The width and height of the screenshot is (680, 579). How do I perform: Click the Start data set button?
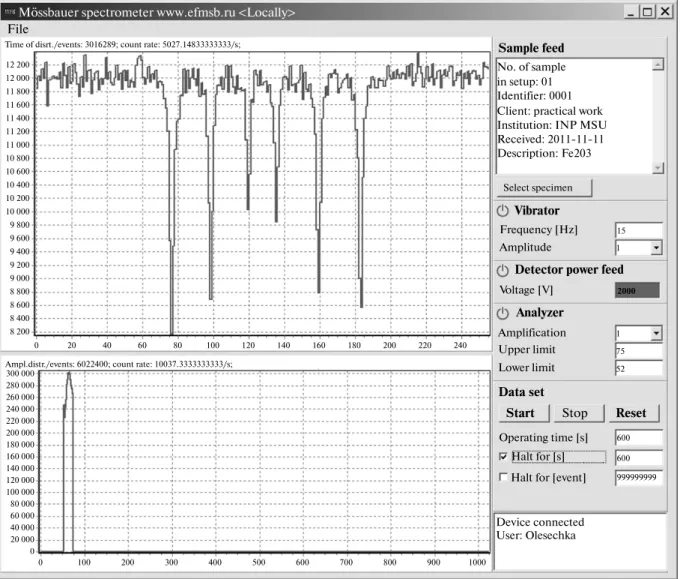(524, 413)
